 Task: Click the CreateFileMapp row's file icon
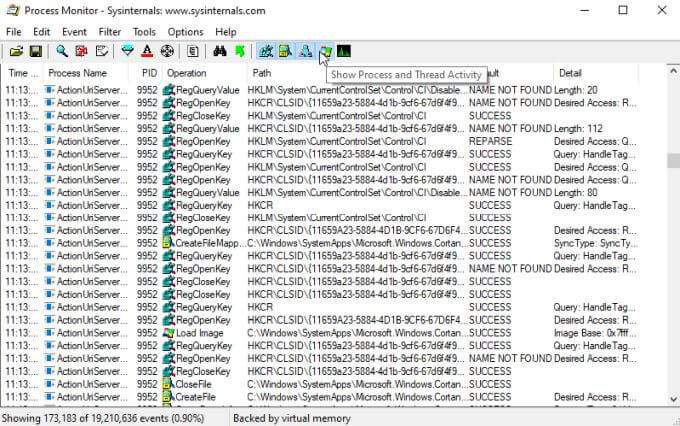pos(167,243)
